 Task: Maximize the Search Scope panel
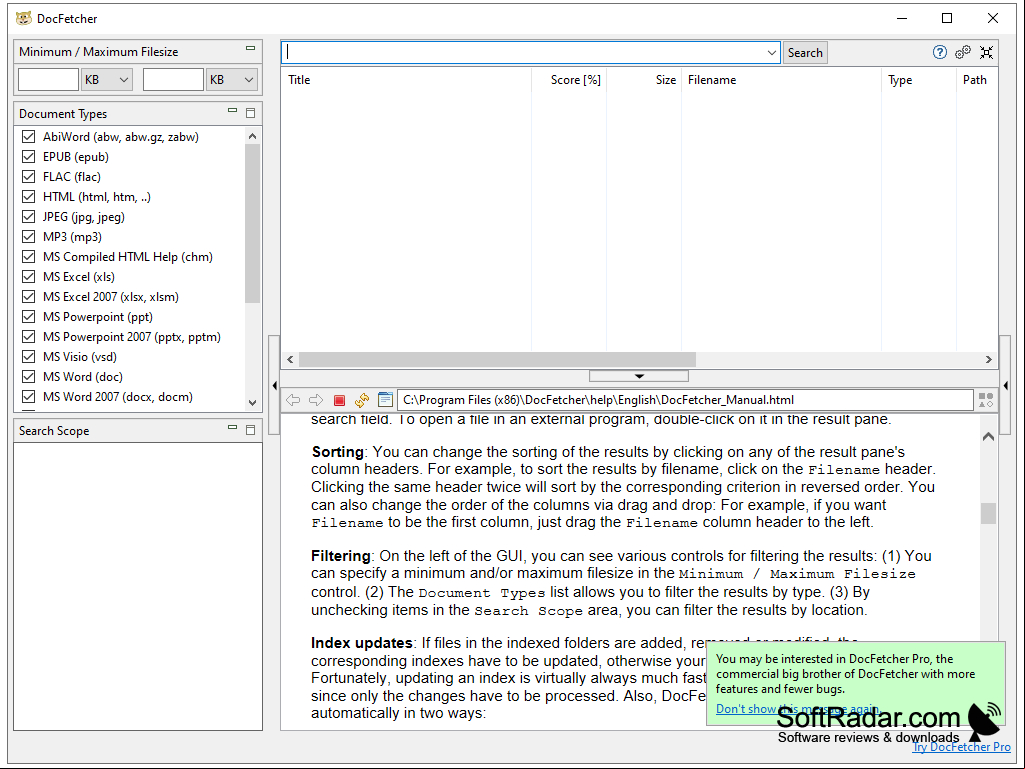tap(250, 430)
